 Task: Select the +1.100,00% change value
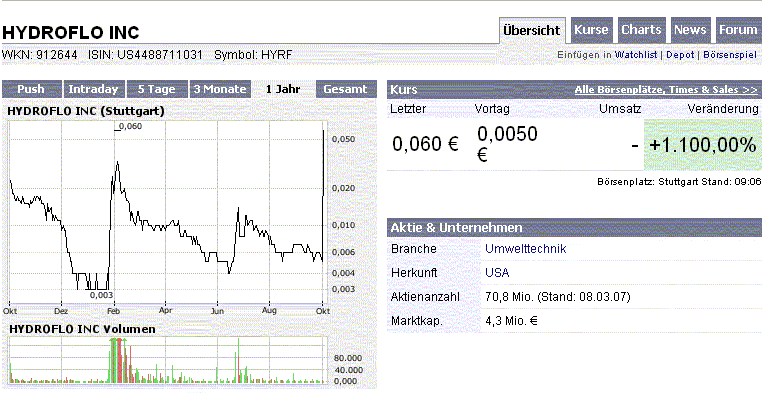click(x=703, y=145)
